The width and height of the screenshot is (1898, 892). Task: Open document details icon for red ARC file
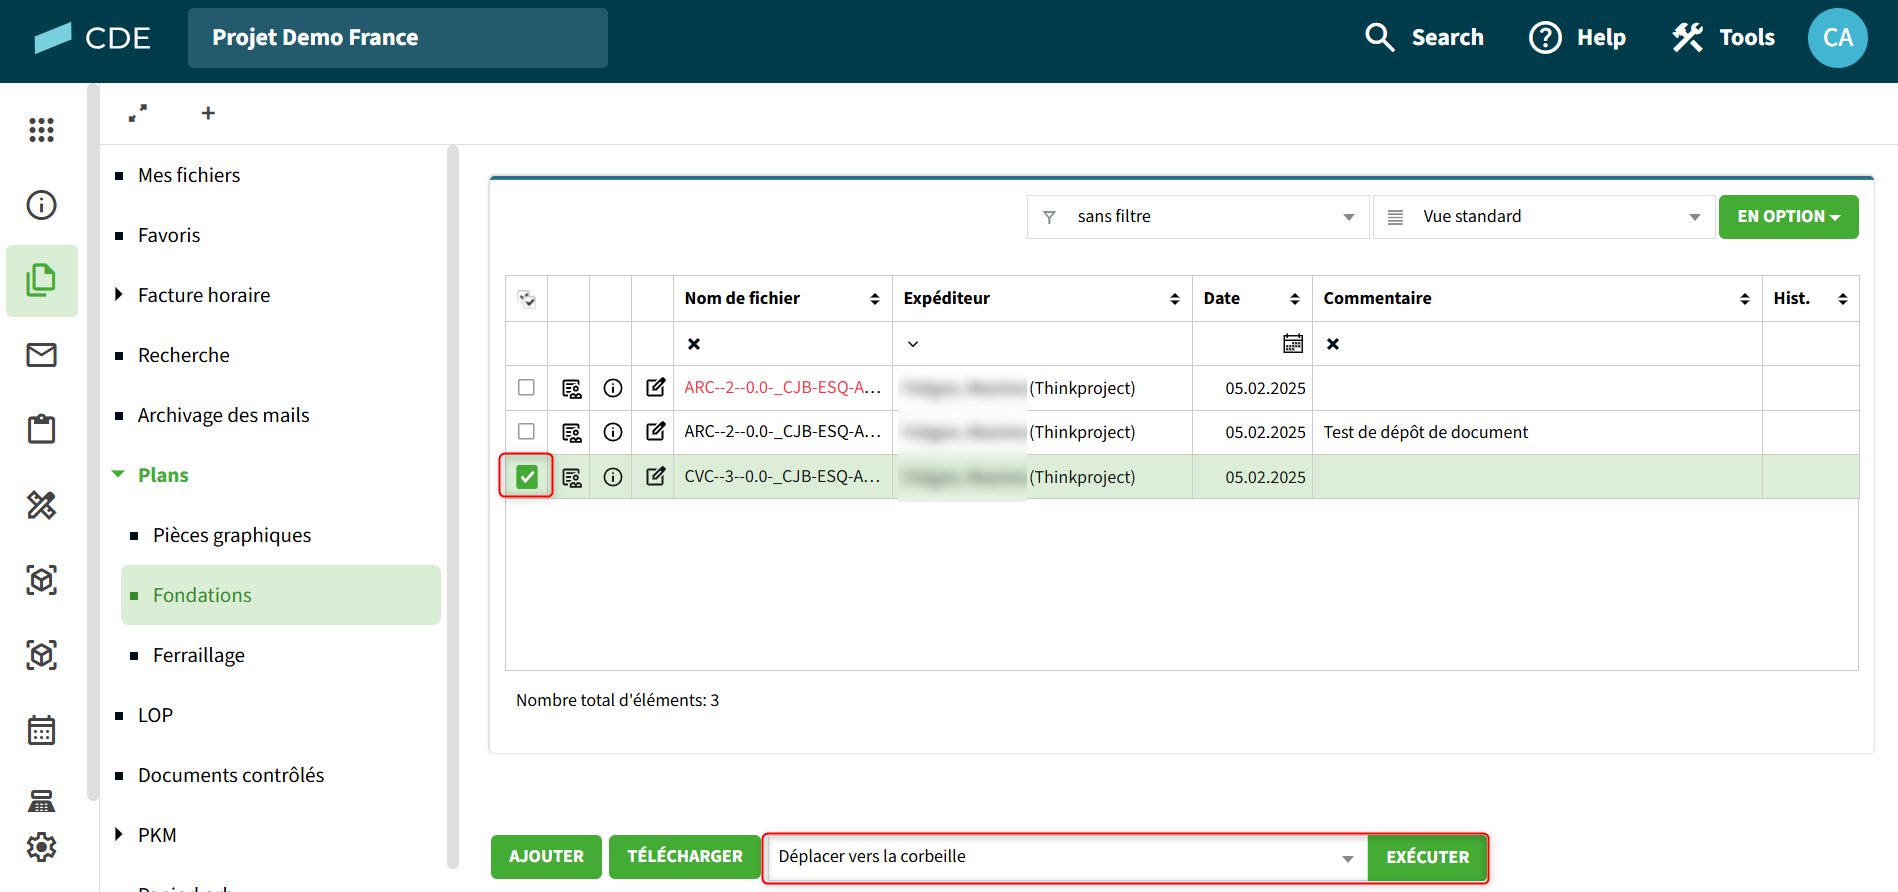571,388
